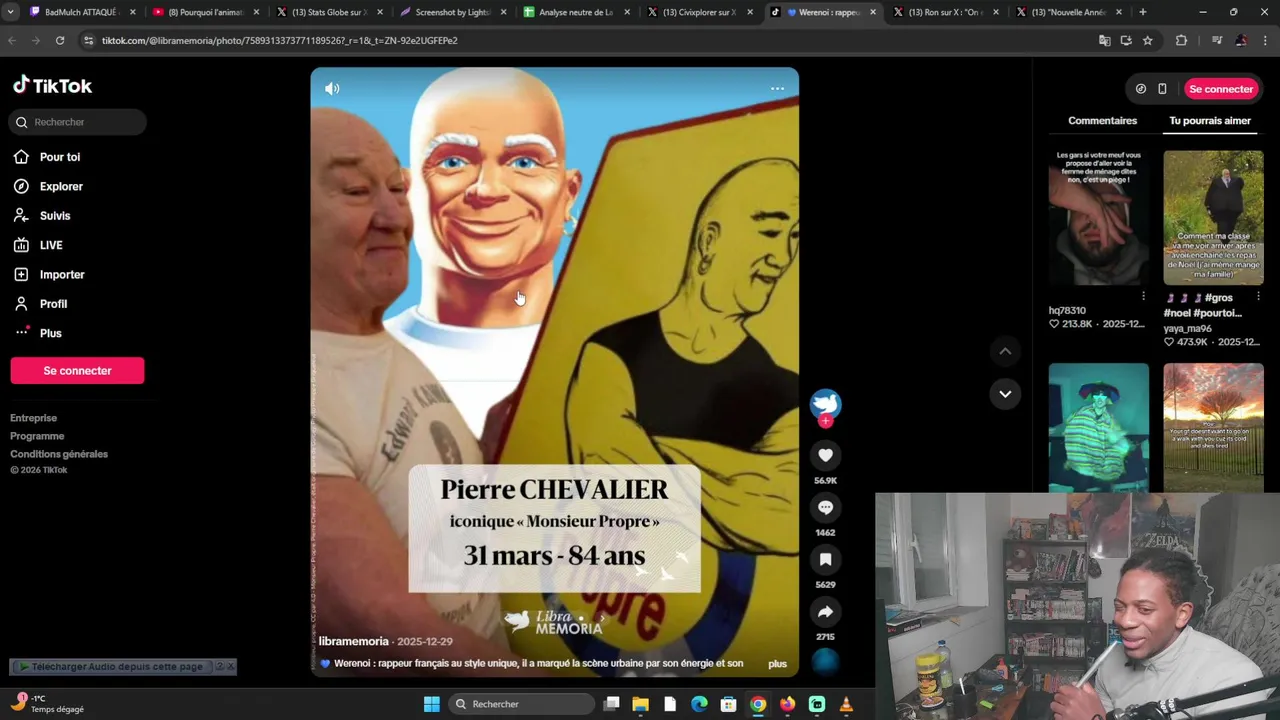Expand caption with plus link
The height and width of the screenshot is (720, 1280).
777,664
